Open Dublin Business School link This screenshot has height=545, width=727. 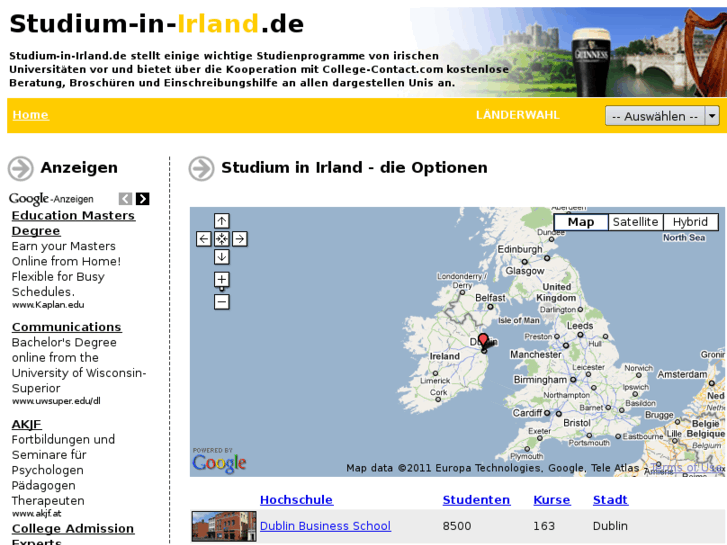[325, 526]
